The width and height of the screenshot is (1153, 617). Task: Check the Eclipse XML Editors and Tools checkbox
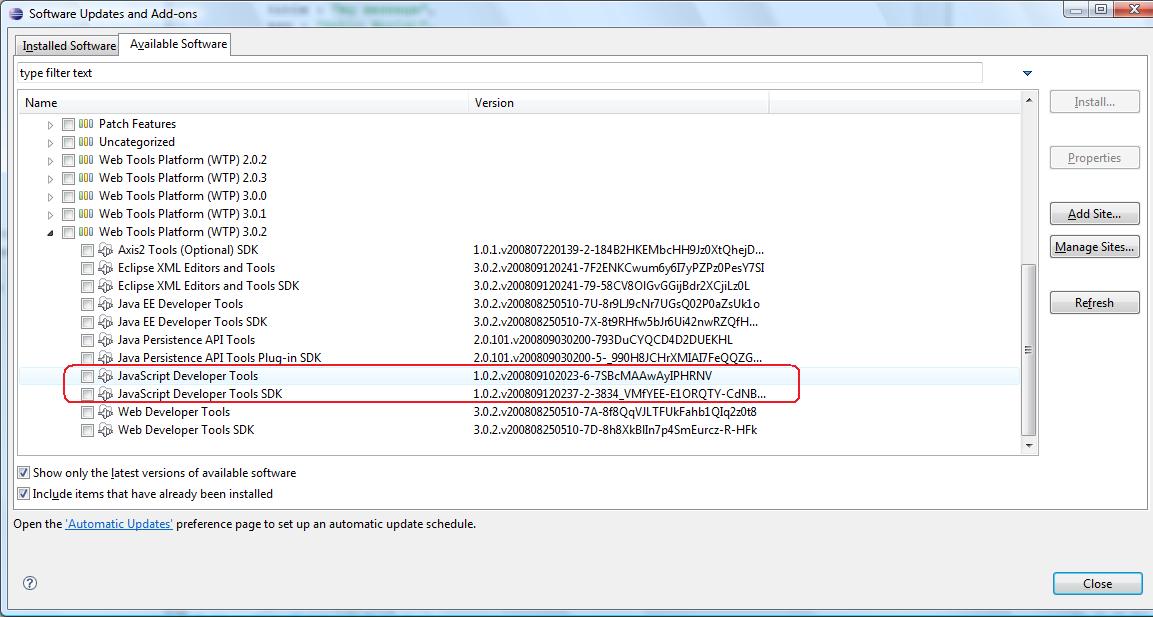point(88,268)
